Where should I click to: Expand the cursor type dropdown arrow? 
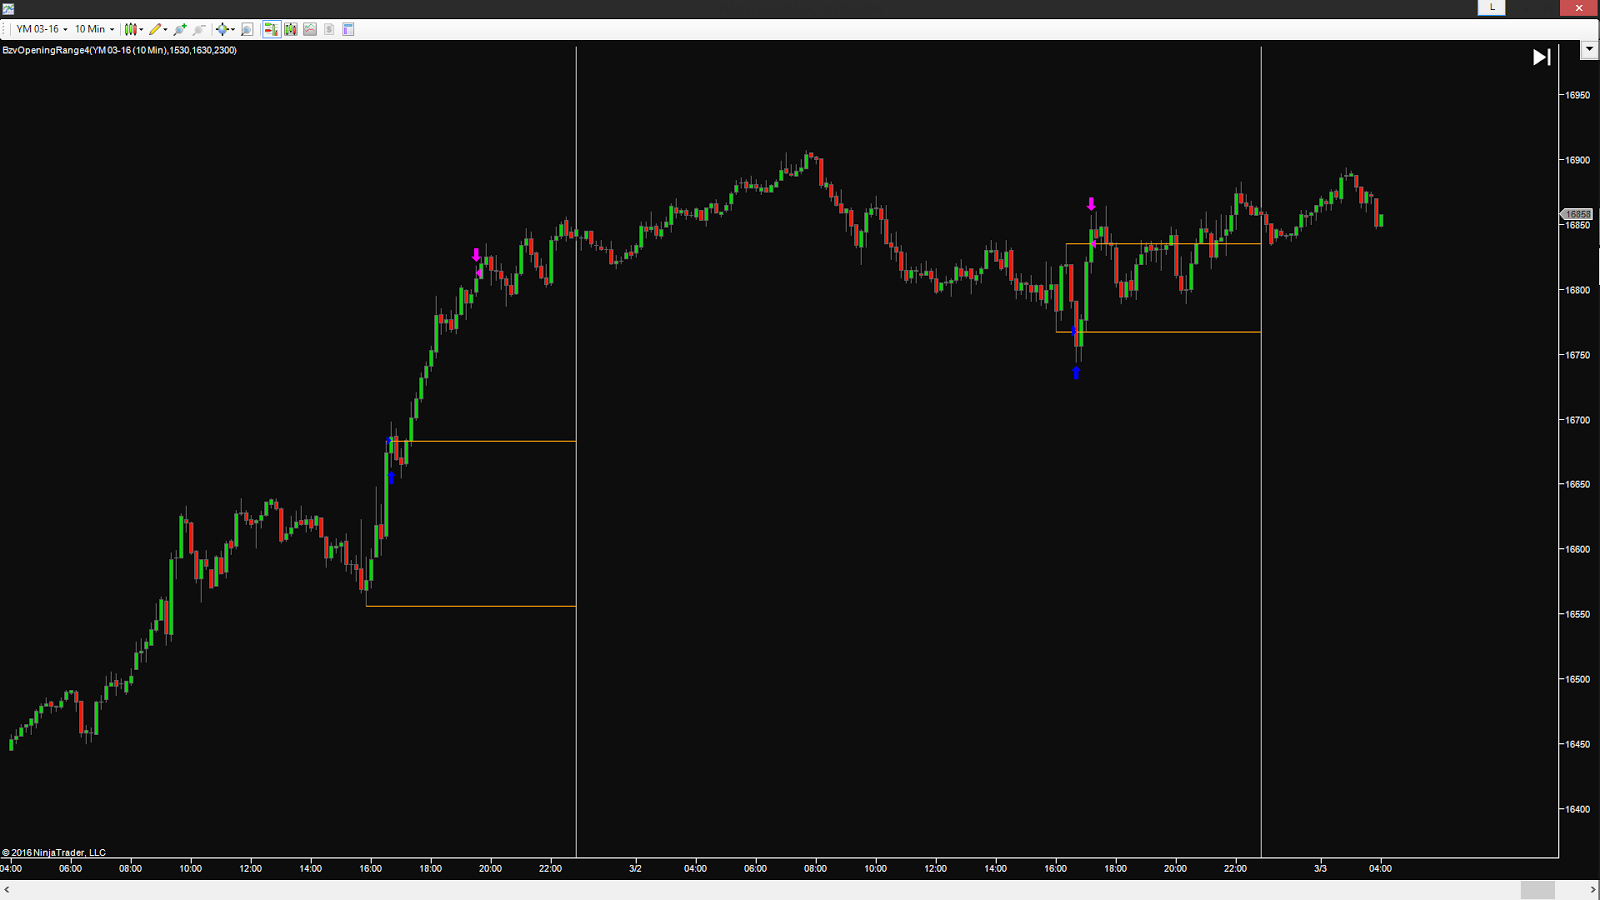233,29
